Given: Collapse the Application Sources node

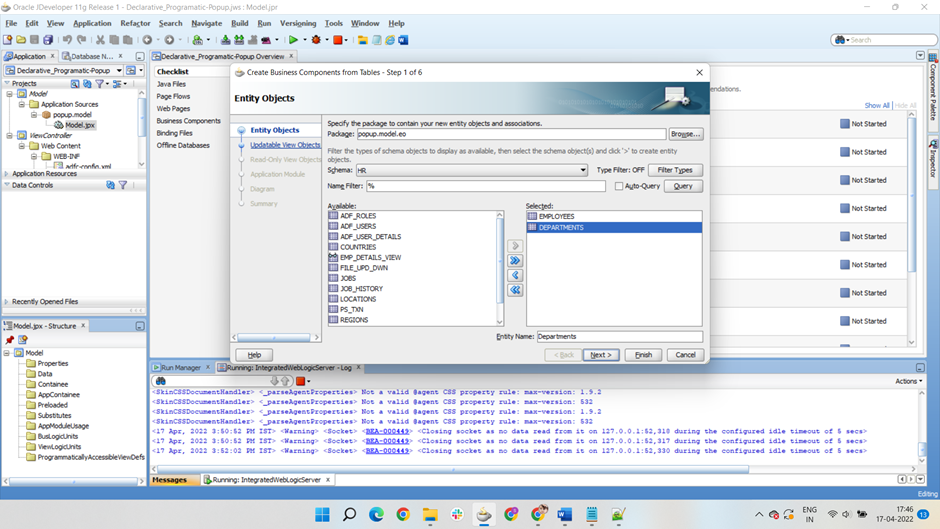Looking at the screenshot, I should [22, 104].
